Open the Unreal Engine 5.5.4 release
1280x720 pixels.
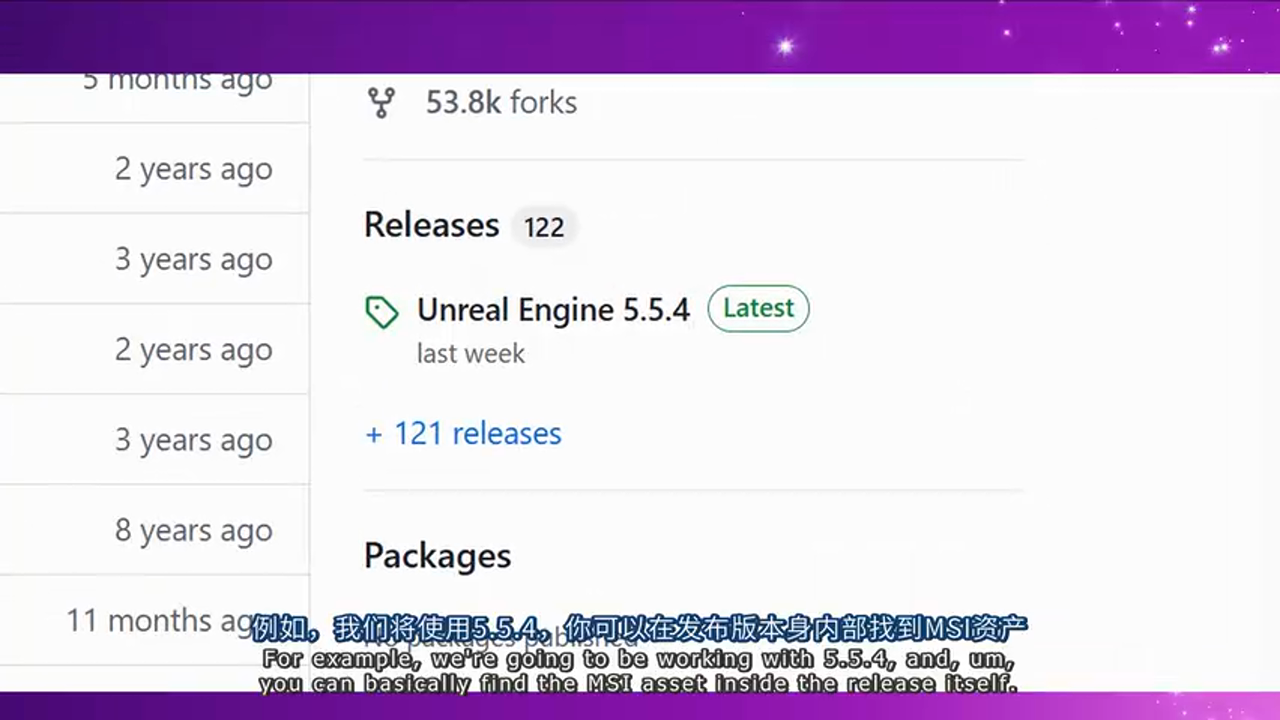(x=553, y=310)
